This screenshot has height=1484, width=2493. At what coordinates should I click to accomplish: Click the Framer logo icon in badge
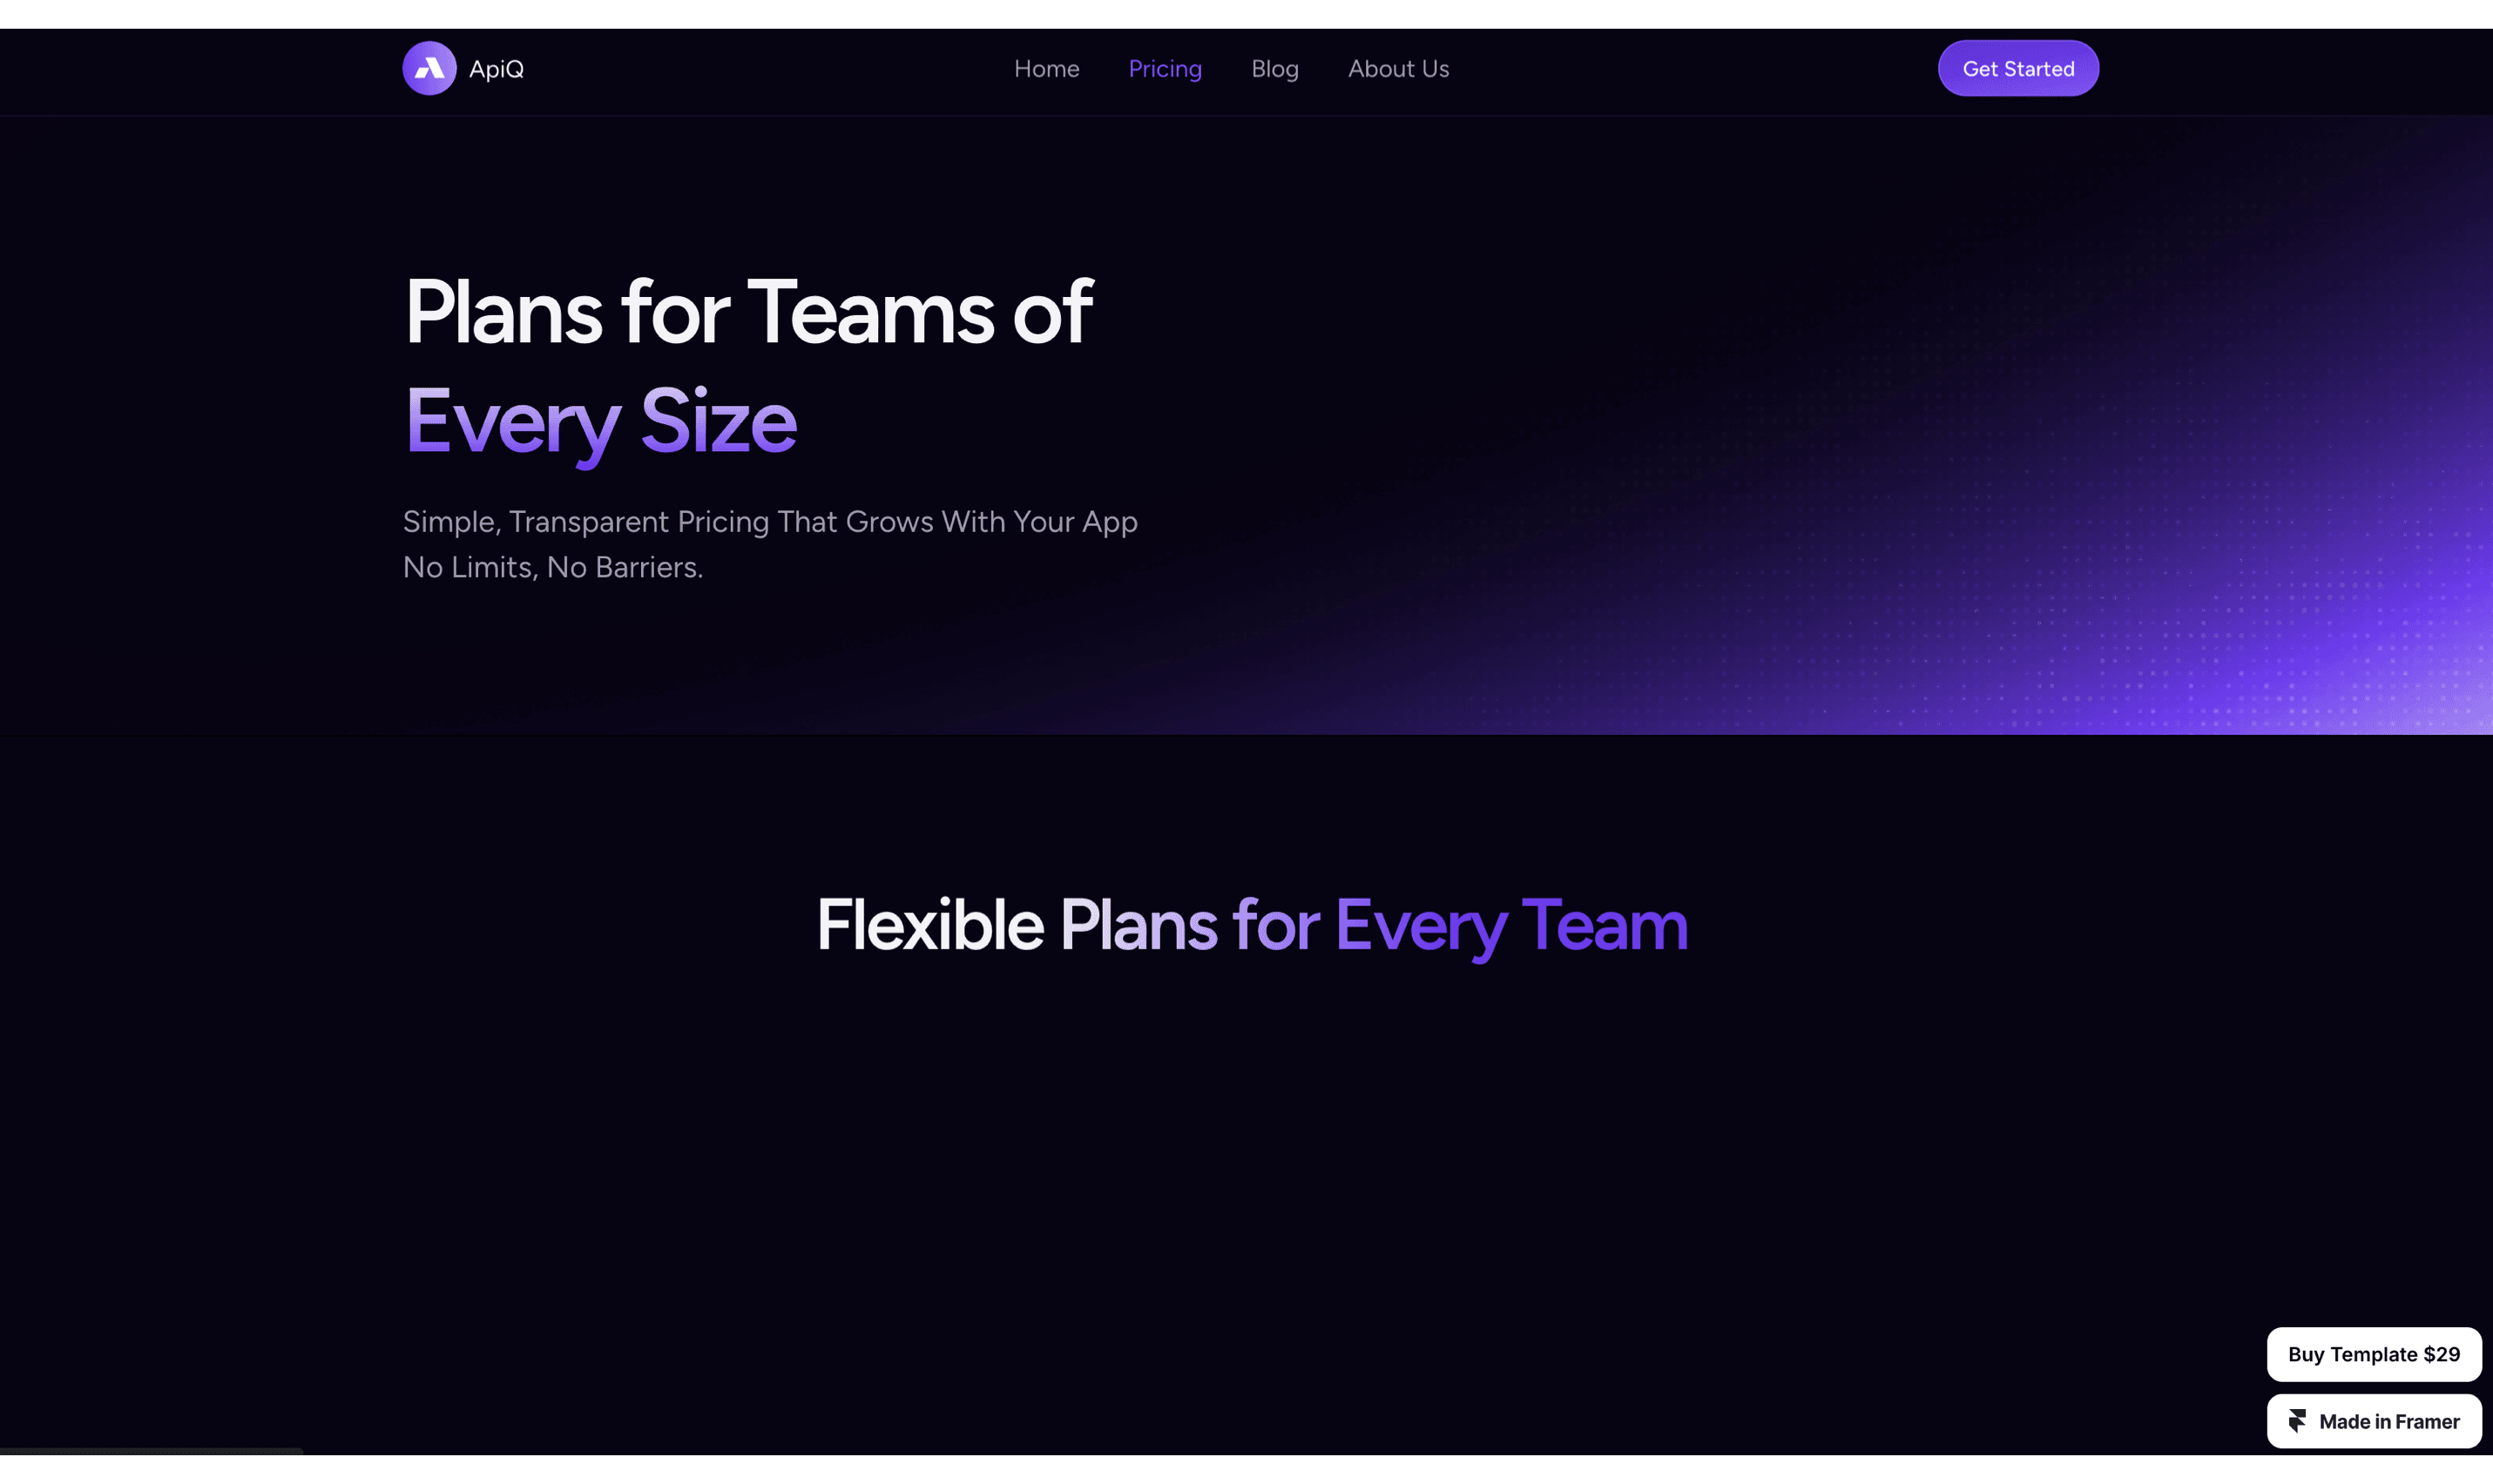coord(2297,1421)
